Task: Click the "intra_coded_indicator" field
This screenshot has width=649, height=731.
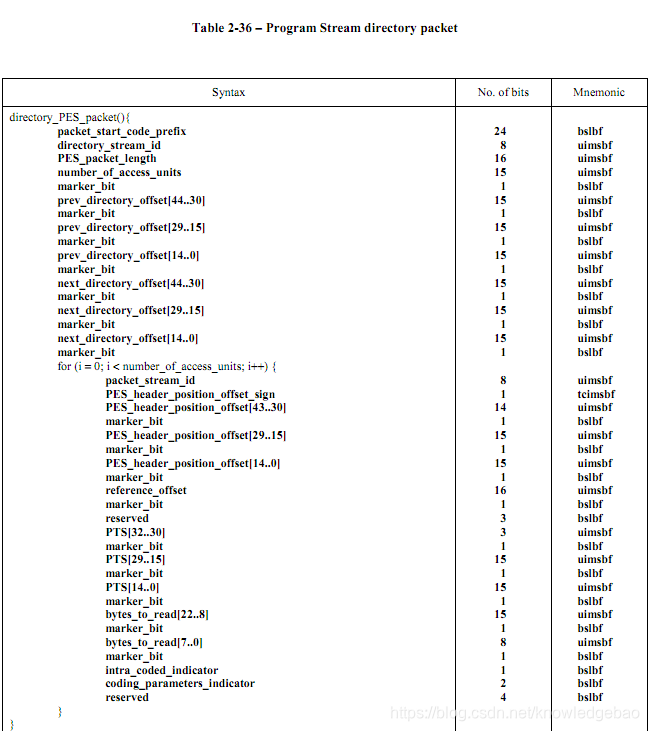Action: click(162, 670)
